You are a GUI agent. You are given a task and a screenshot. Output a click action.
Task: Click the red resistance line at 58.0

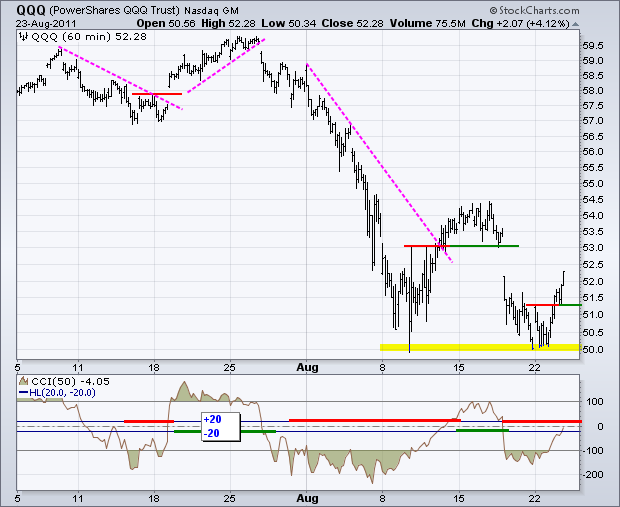(157, 94)
